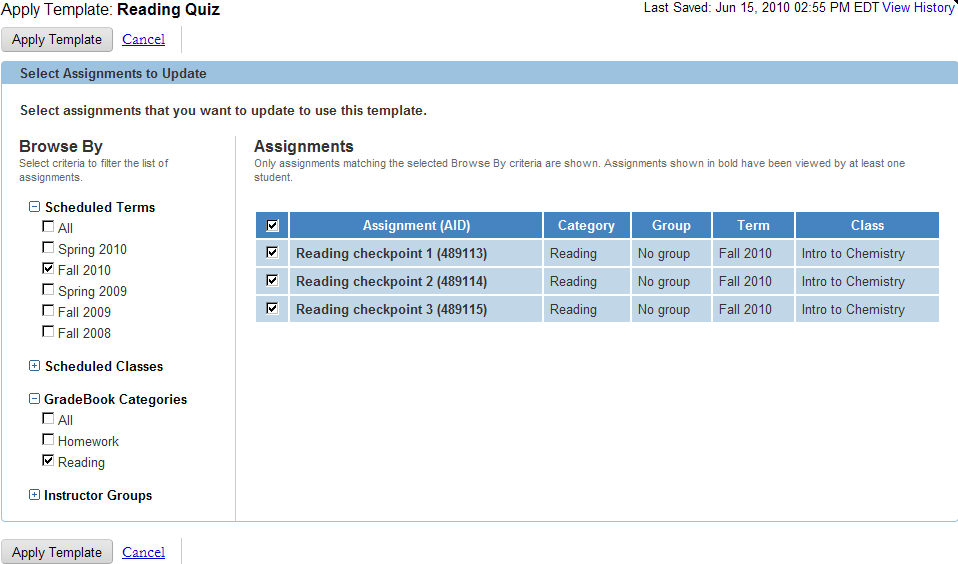This screenshot has height=564, width=958.
Task: Expand the Instructor Groups section
Action: 35,496
